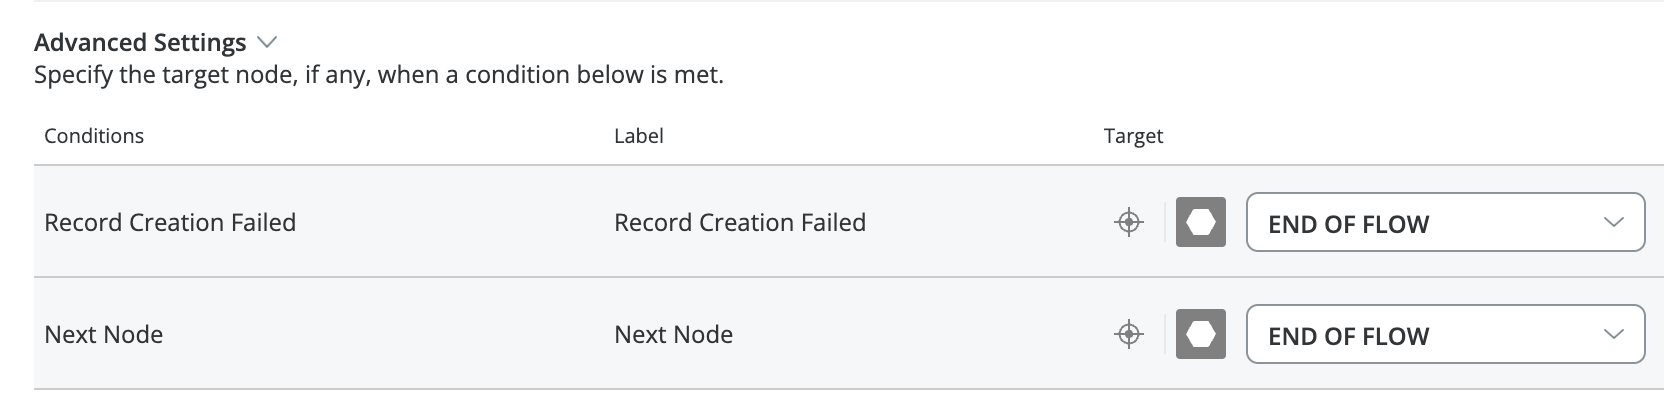The width and height of the screenshot is (1674, 414).
Task: Select Record Creation Failed label text
Action: [740, 222]
